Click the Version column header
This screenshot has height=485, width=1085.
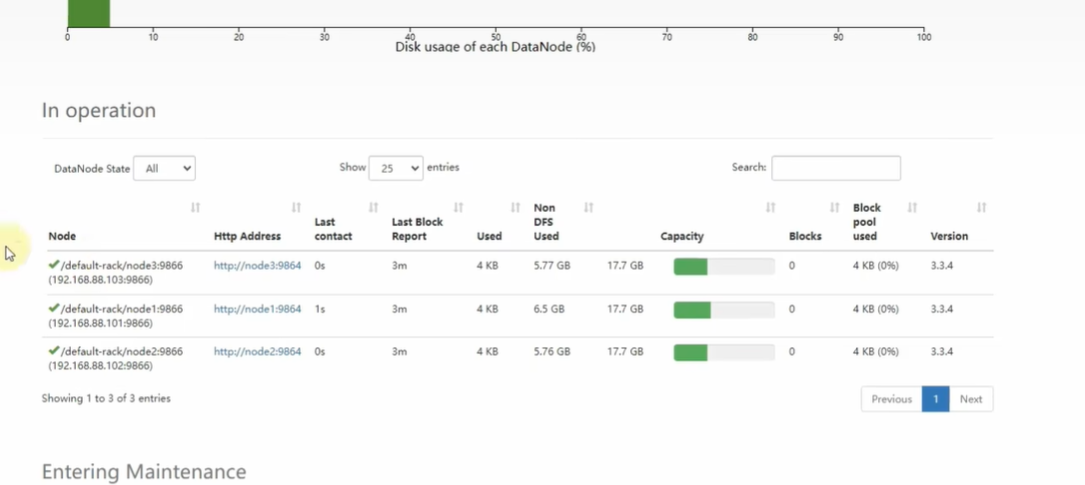(x=949, y=236)
